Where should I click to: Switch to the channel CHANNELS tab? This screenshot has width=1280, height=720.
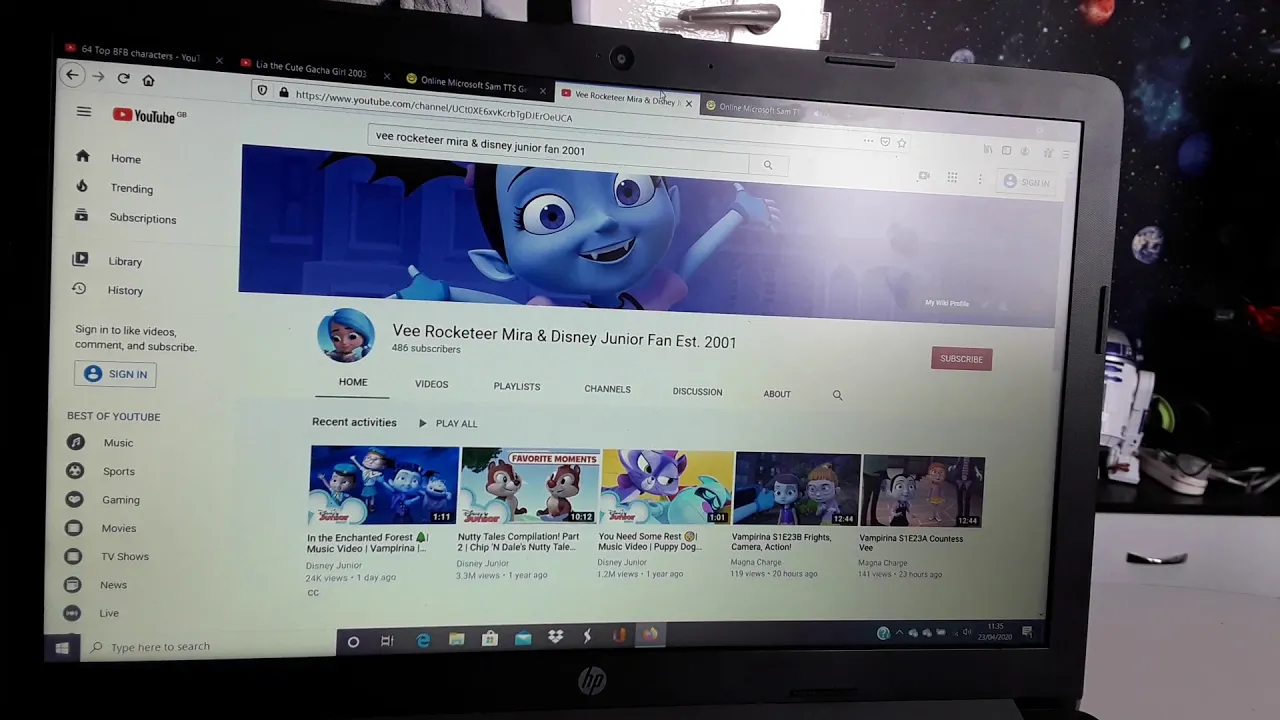tap(607, 389)
